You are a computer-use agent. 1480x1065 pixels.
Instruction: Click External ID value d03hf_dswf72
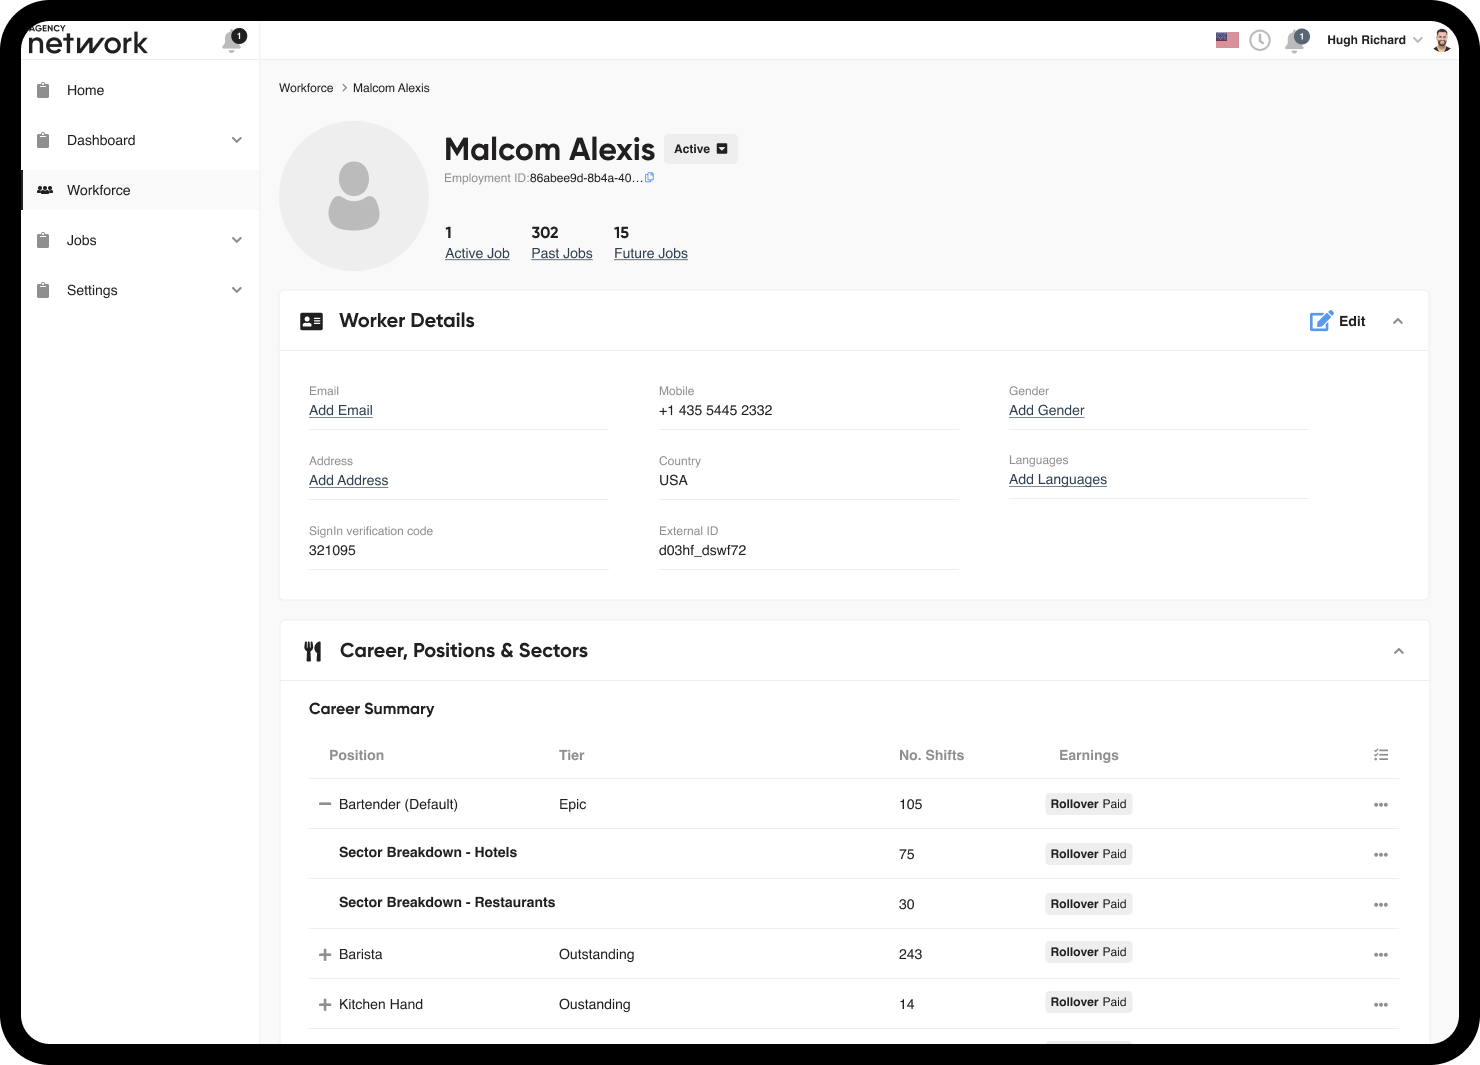click(x=703, y=551)
